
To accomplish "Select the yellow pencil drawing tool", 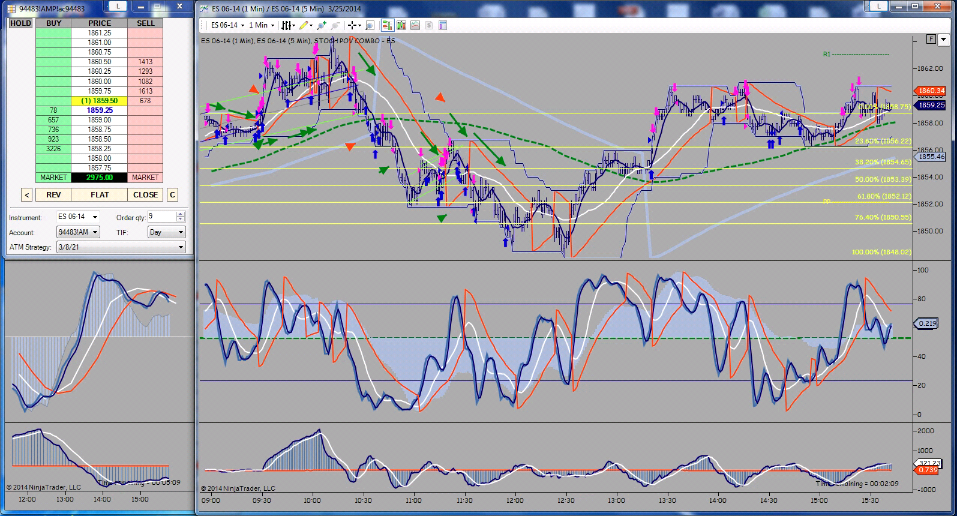I will (x=303, y=25).
